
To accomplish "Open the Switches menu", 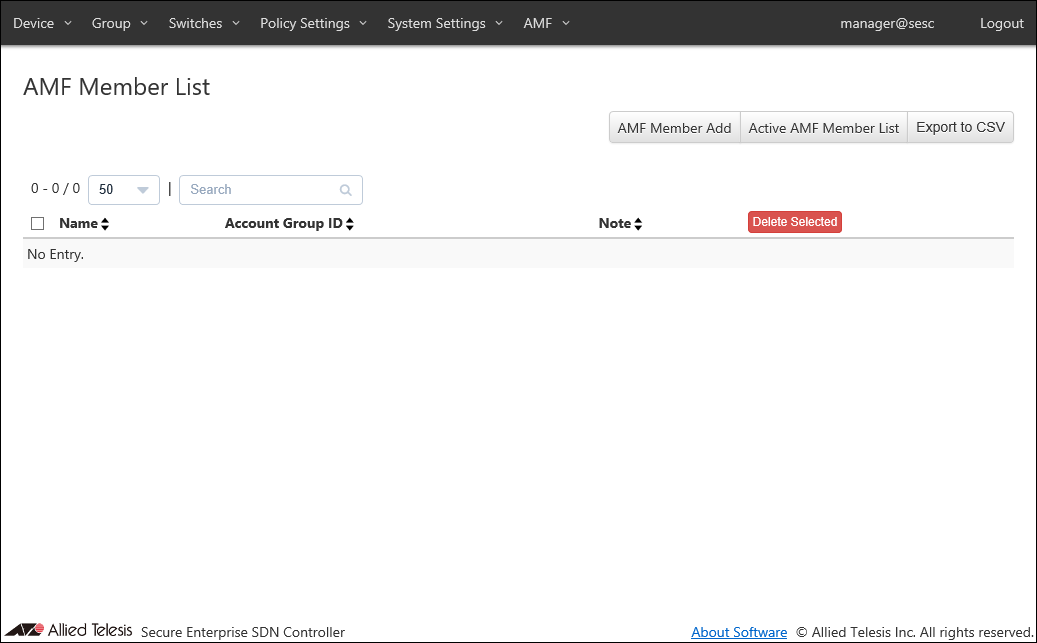I will click(204, 23).
